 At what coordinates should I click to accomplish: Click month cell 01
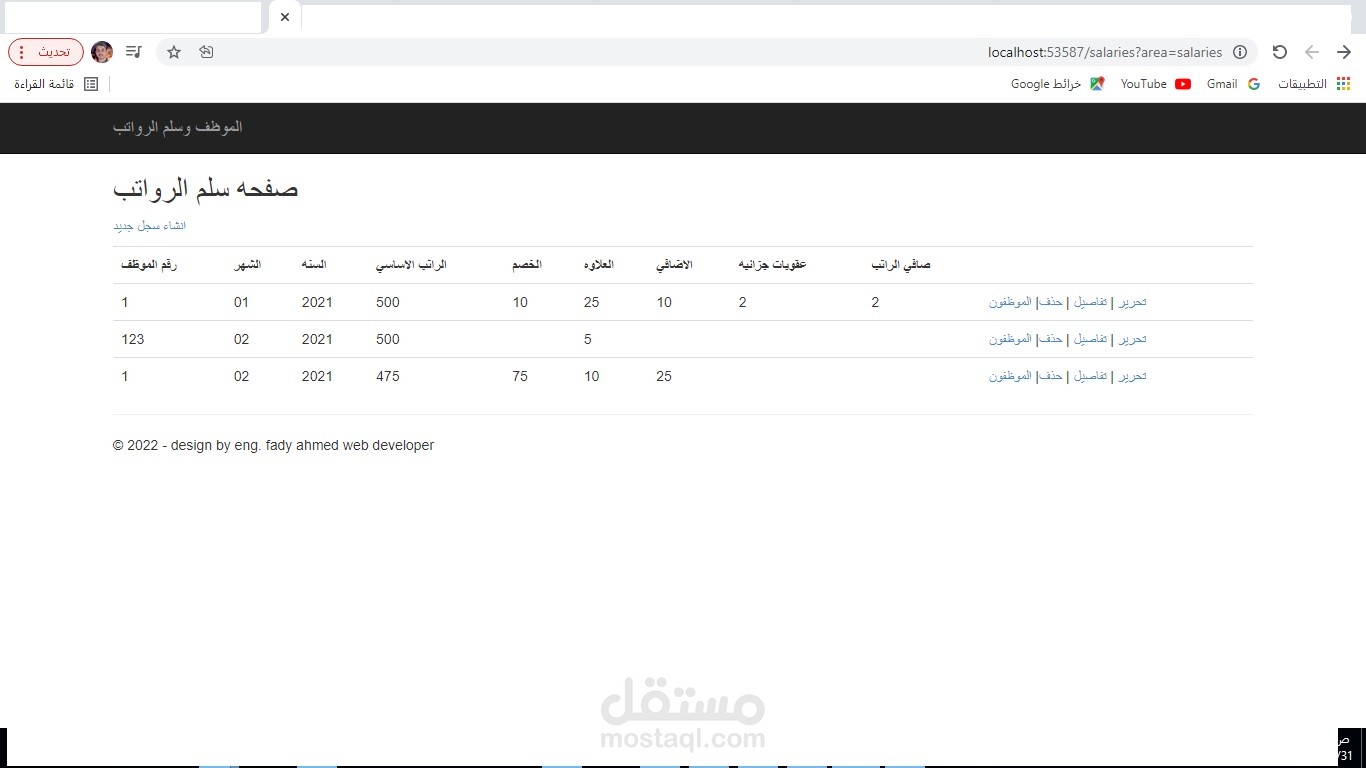241,302
